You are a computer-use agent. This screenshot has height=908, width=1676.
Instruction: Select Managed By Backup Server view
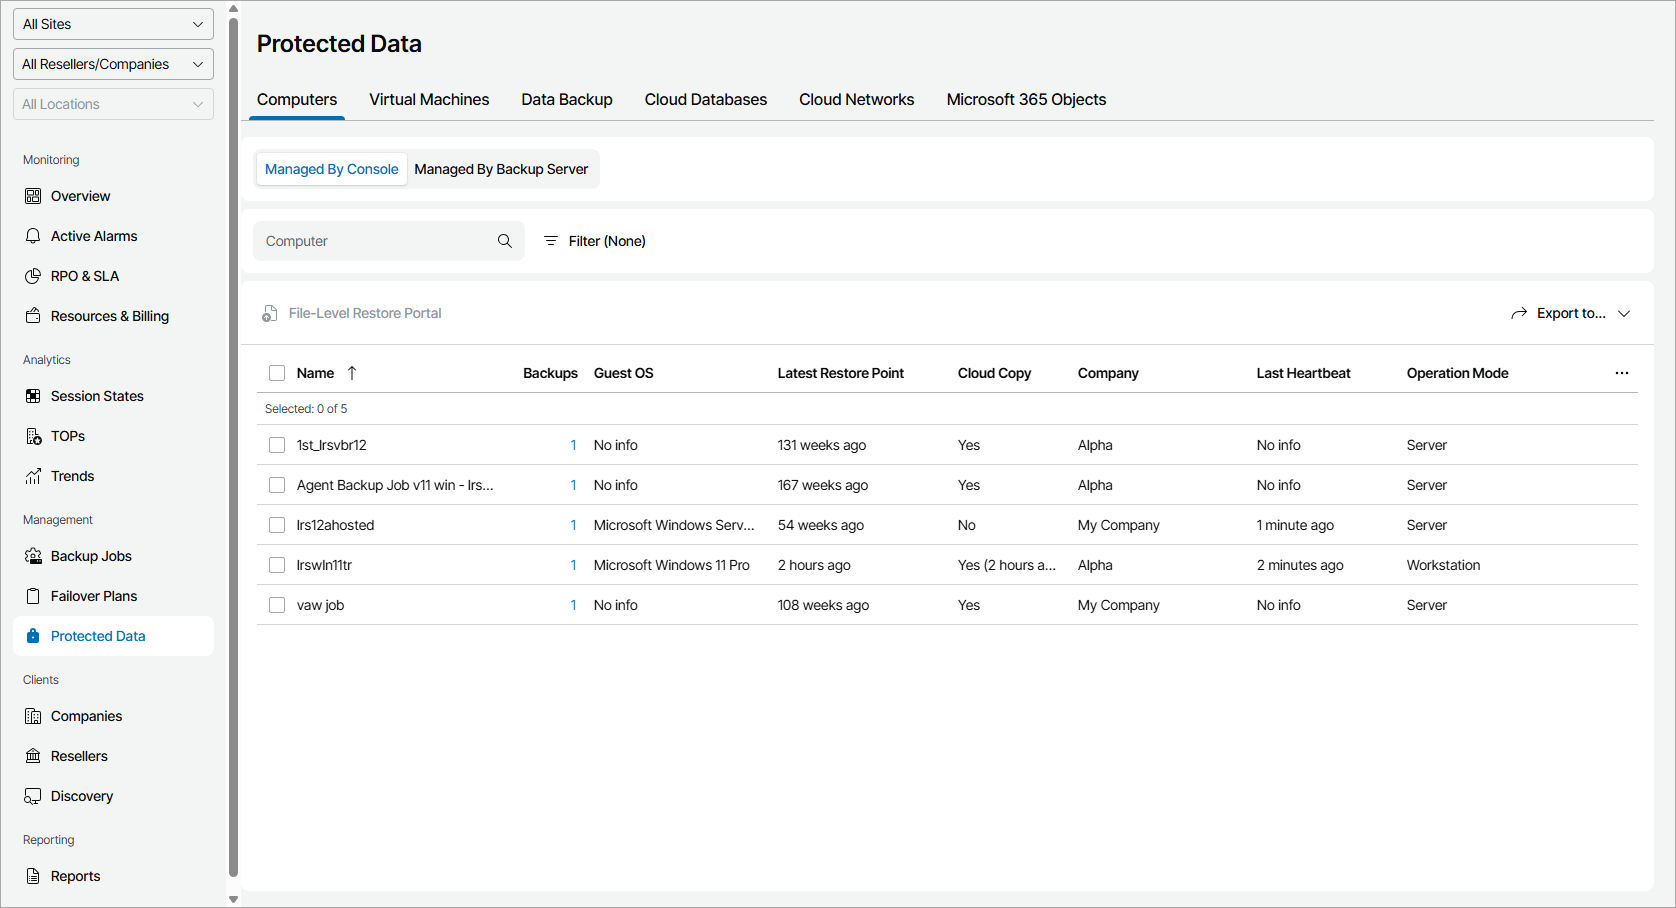[501, 169]
